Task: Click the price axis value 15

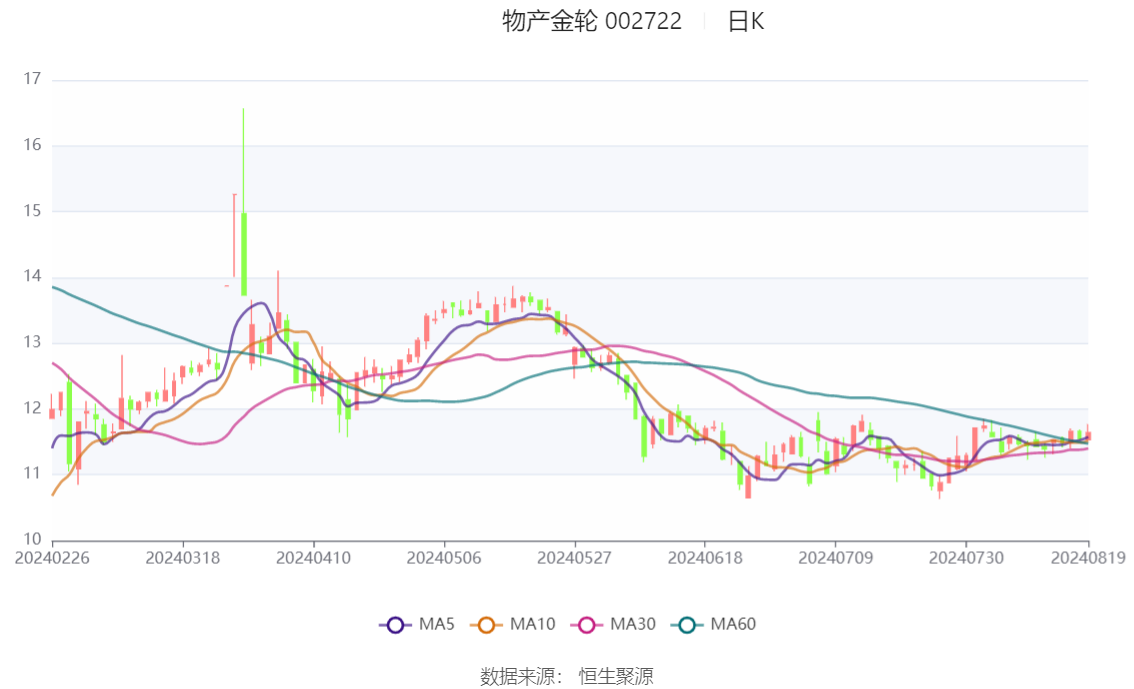Action: click(x=33, y=211)
